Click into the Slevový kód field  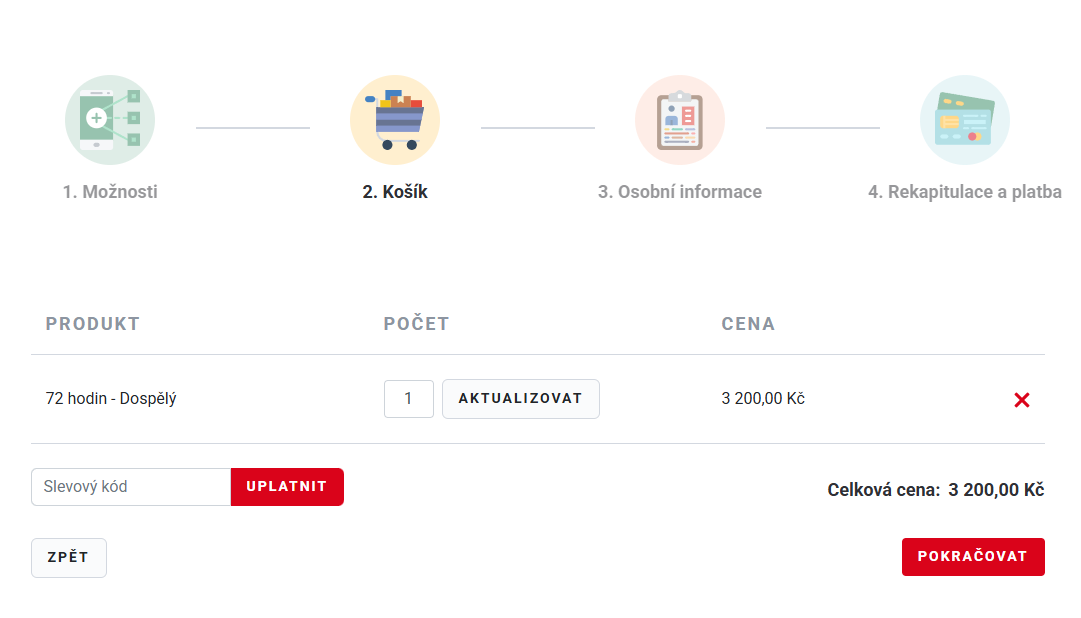coord(131,487)
